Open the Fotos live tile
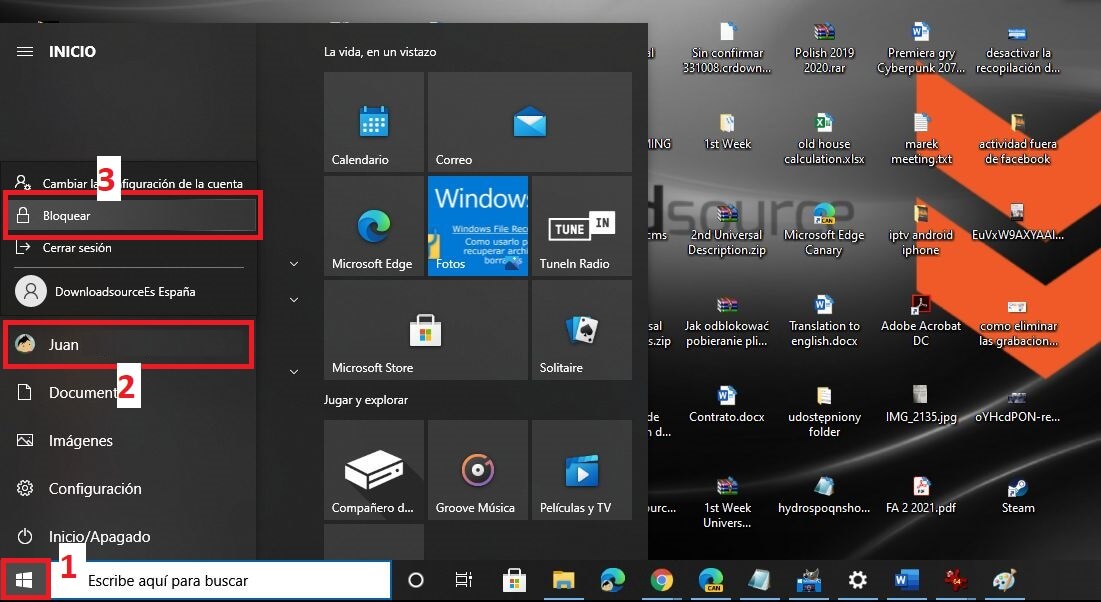The width and height of the screenshot is (1101, 602). click(477, 226)
